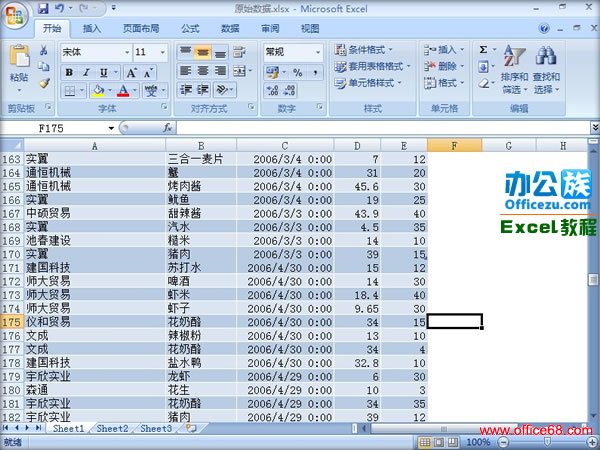Open font color dropdown arrow
Screen dimensions: 600x450
click(x=135, y=91)
